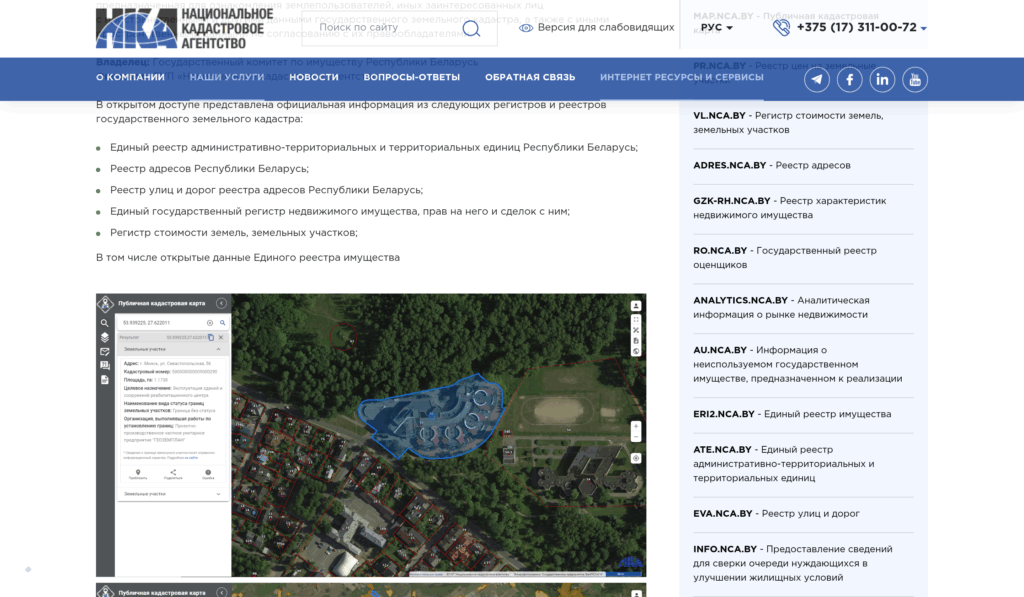Click the fullscreen icon on upper map

point(635,320)
